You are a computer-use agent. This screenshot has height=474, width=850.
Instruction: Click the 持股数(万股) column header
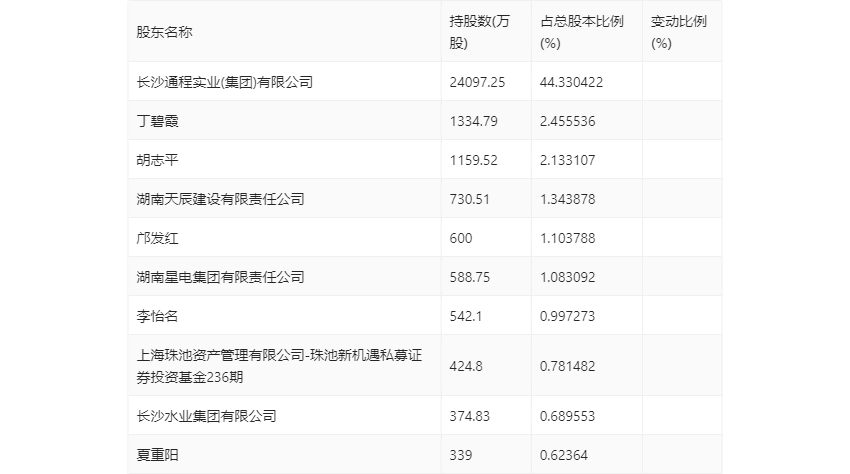pyautogui.click(x=480, y=32)
